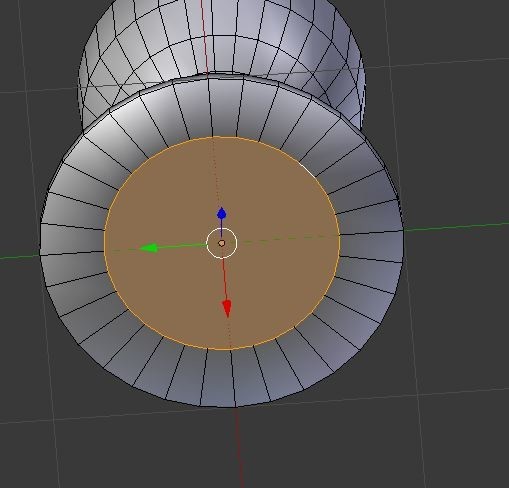
Task: Click the white circle at the gizmo center
Action: click(x=222, y=243)
